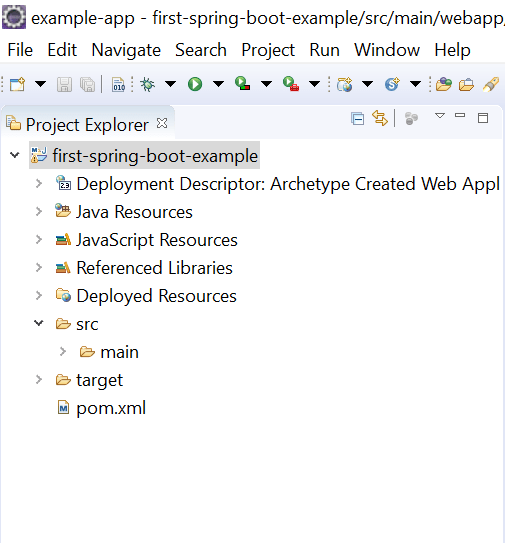Select Deployed Resources item

(157, 296)
